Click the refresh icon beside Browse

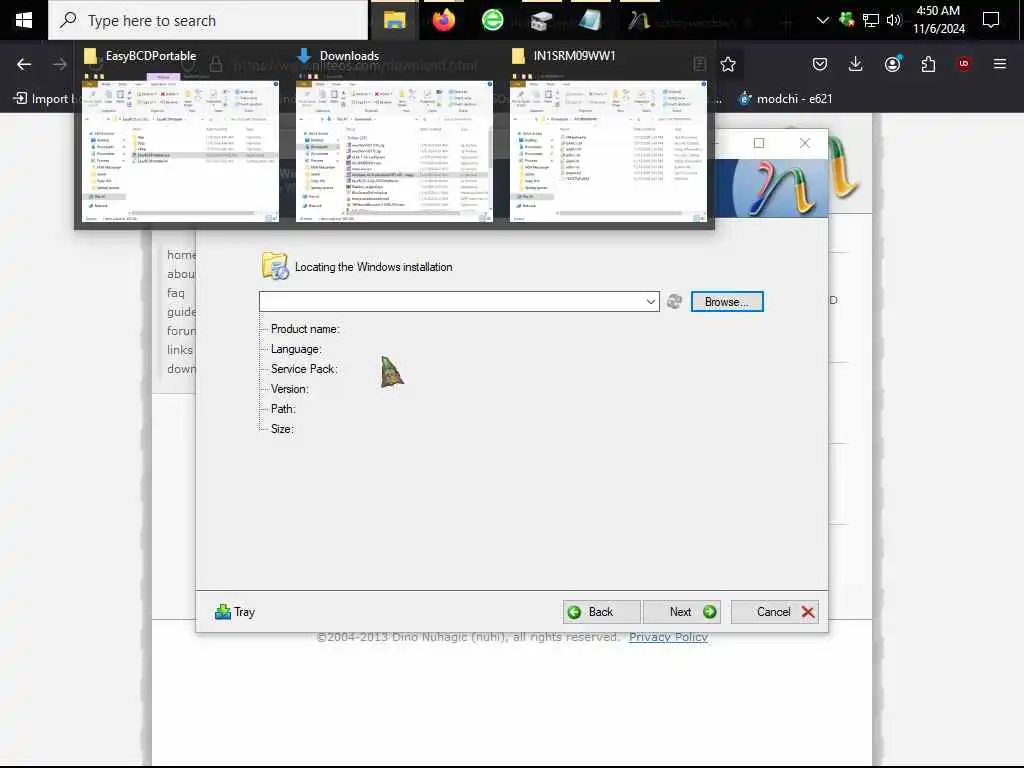pyautogui.click(x=674, y=302)
